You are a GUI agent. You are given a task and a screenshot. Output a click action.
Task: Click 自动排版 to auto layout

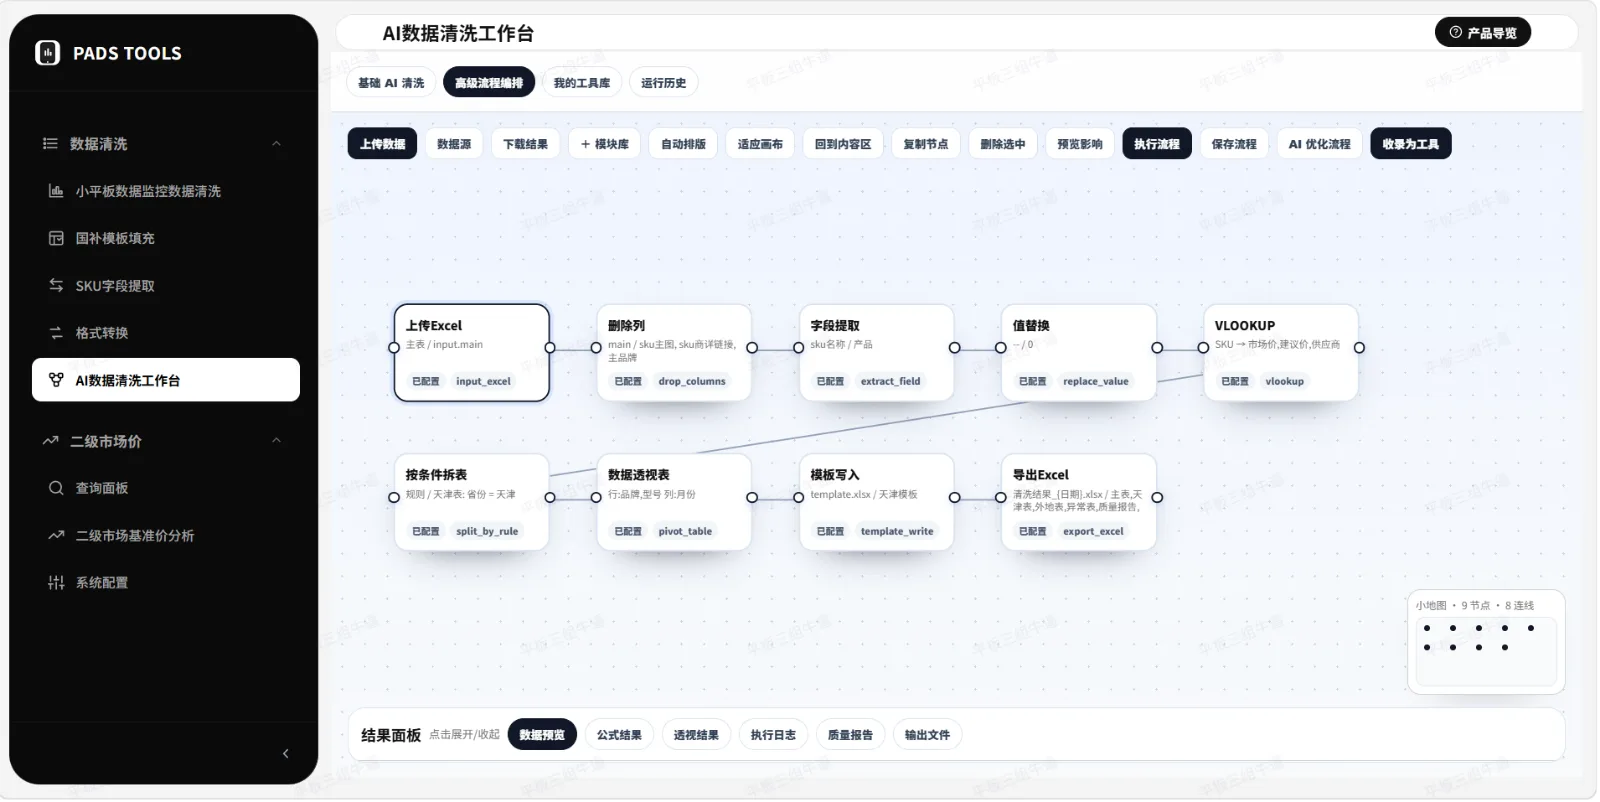coord(683,144)
